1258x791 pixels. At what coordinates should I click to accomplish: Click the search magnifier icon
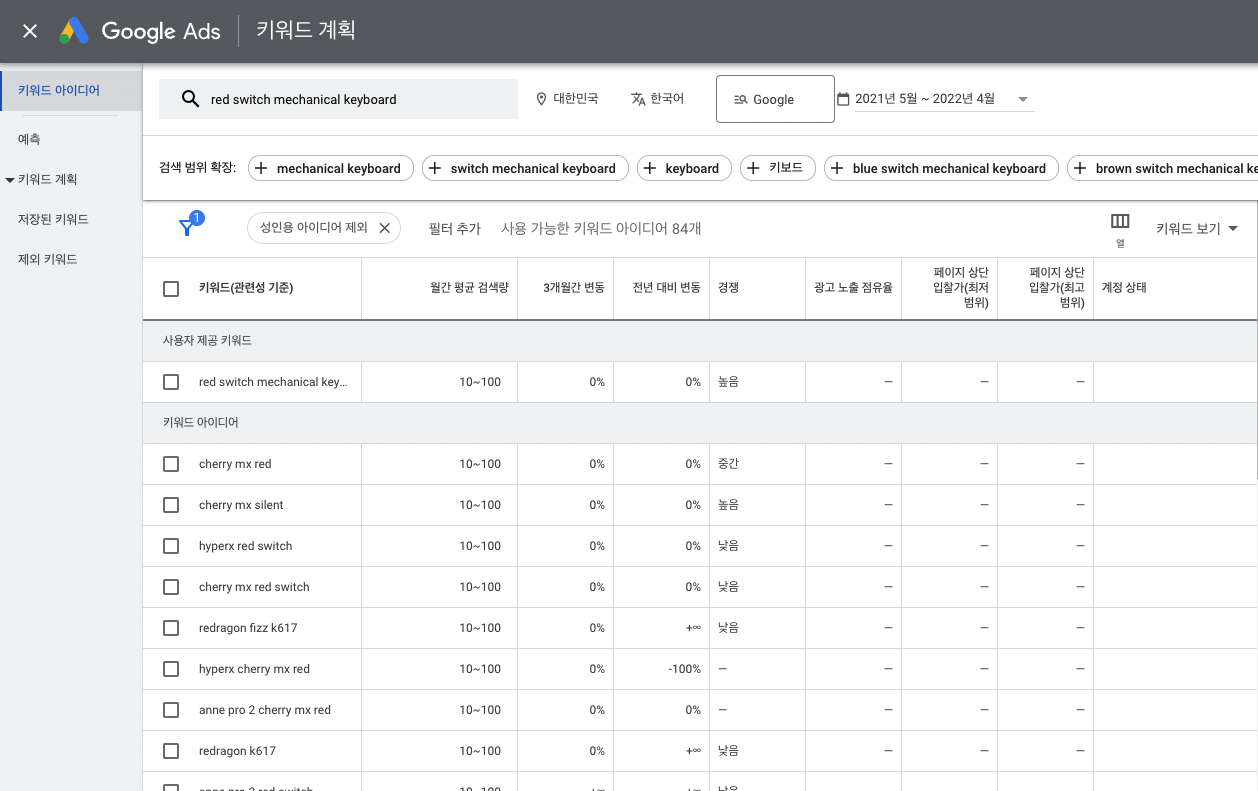190,99
